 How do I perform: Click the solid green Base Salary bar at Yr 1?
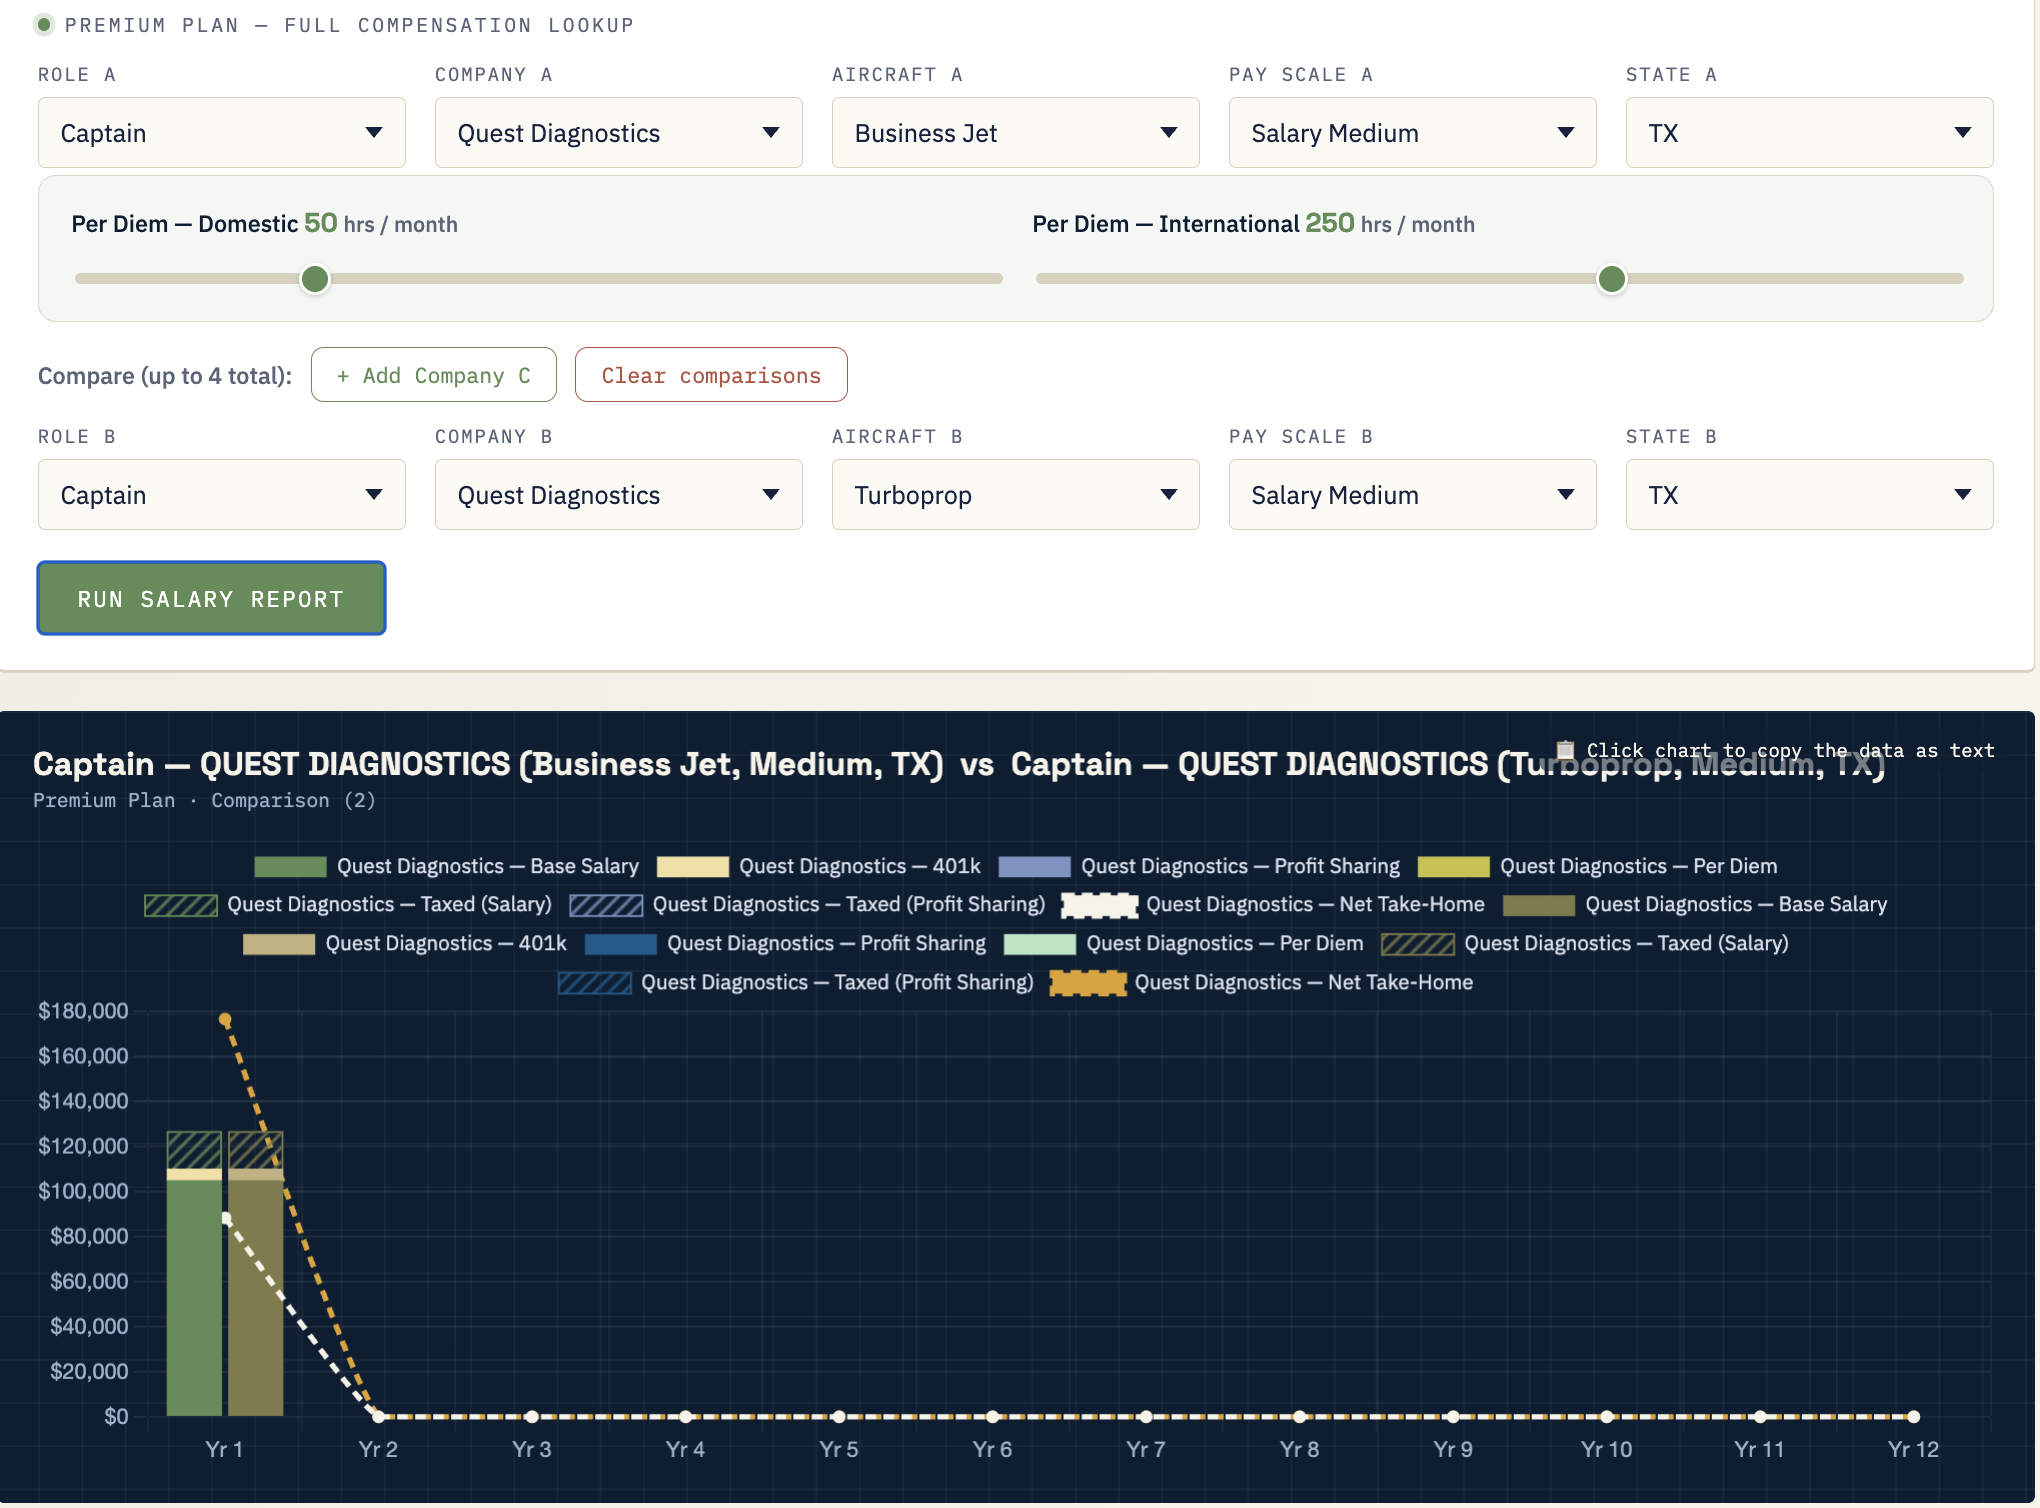[x=194, y=1298]
